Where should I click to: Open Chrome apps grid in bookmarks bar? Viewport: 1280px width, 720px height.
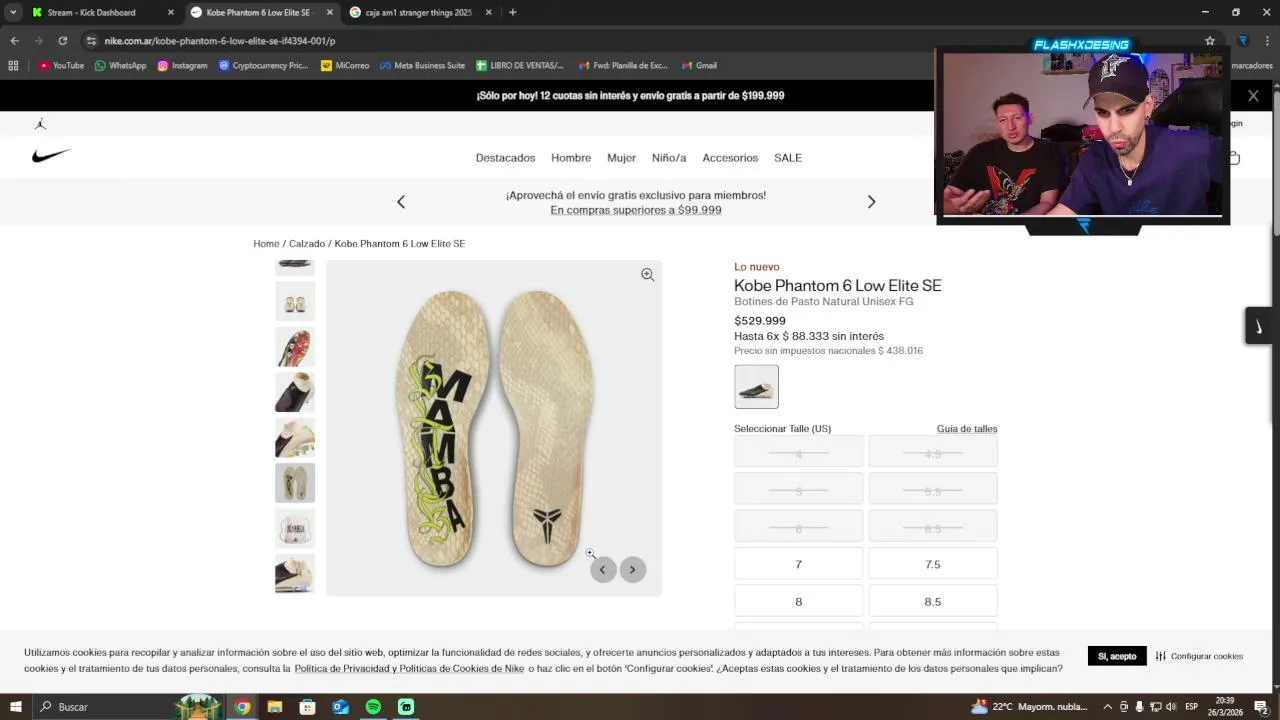click(x=13, y=66)
